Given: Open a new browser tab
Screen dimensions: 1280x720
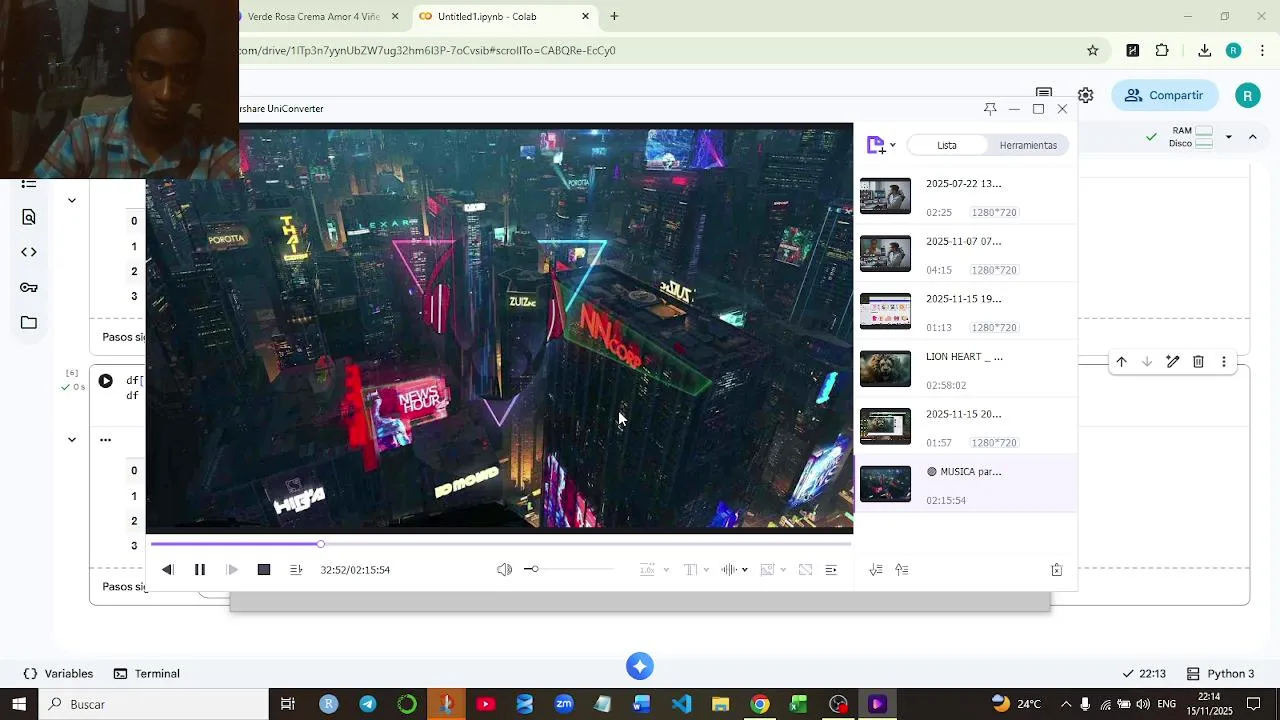Looking at the screenshot, I should [x=614, y=16].
